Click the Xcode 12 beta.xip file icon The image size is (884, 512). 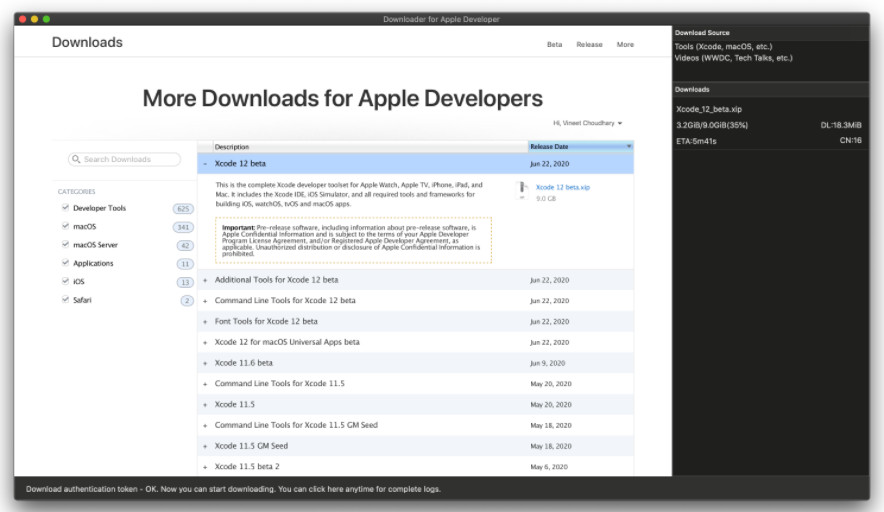(x=522, y=190)
